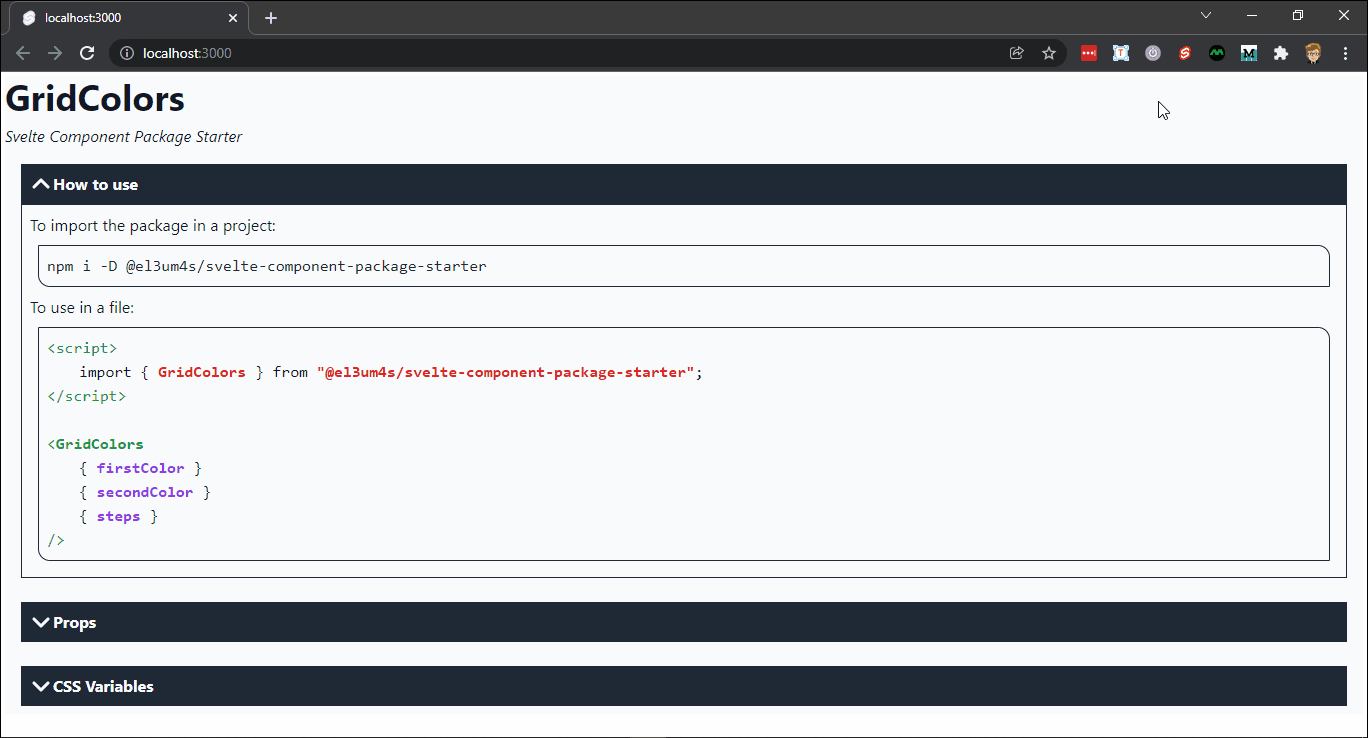Go forward in browser history
1368x738 pixels.
pos(55,53)
